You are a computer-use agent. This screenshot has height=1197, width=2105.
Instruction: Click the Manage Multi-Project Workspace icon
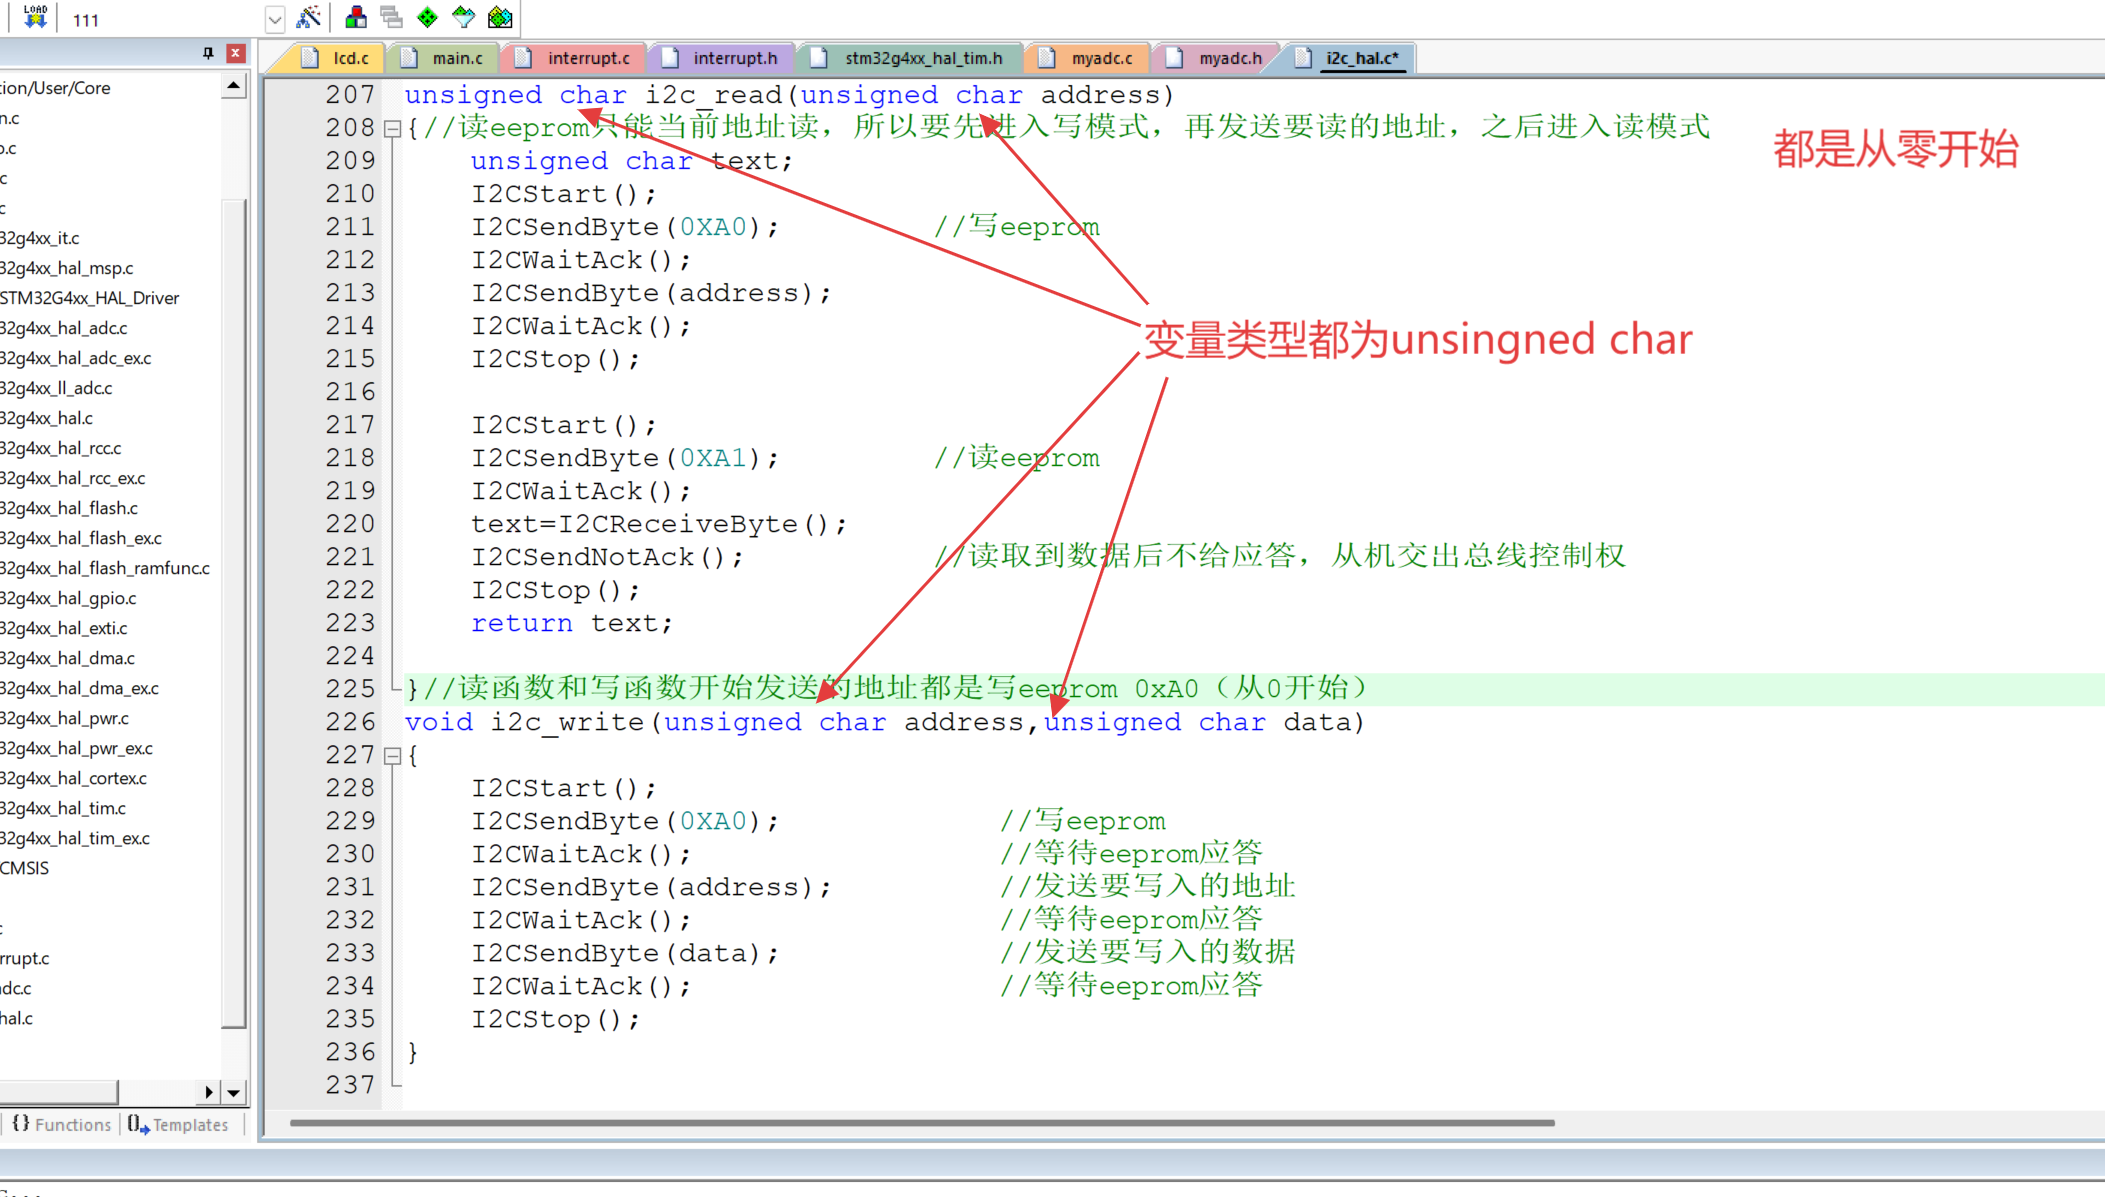click(392, 17)
